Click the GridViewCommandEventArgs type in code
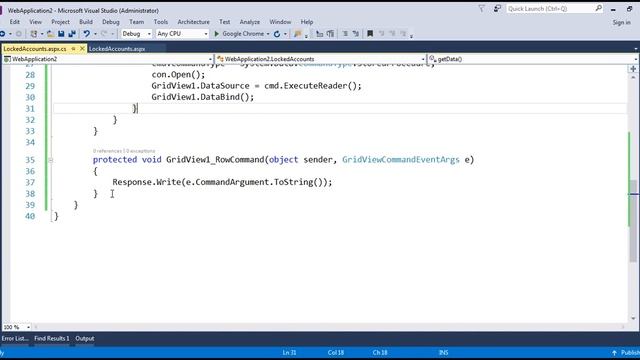Image resolution: width=640 pixels, height=360 pixels. (401, 160)
